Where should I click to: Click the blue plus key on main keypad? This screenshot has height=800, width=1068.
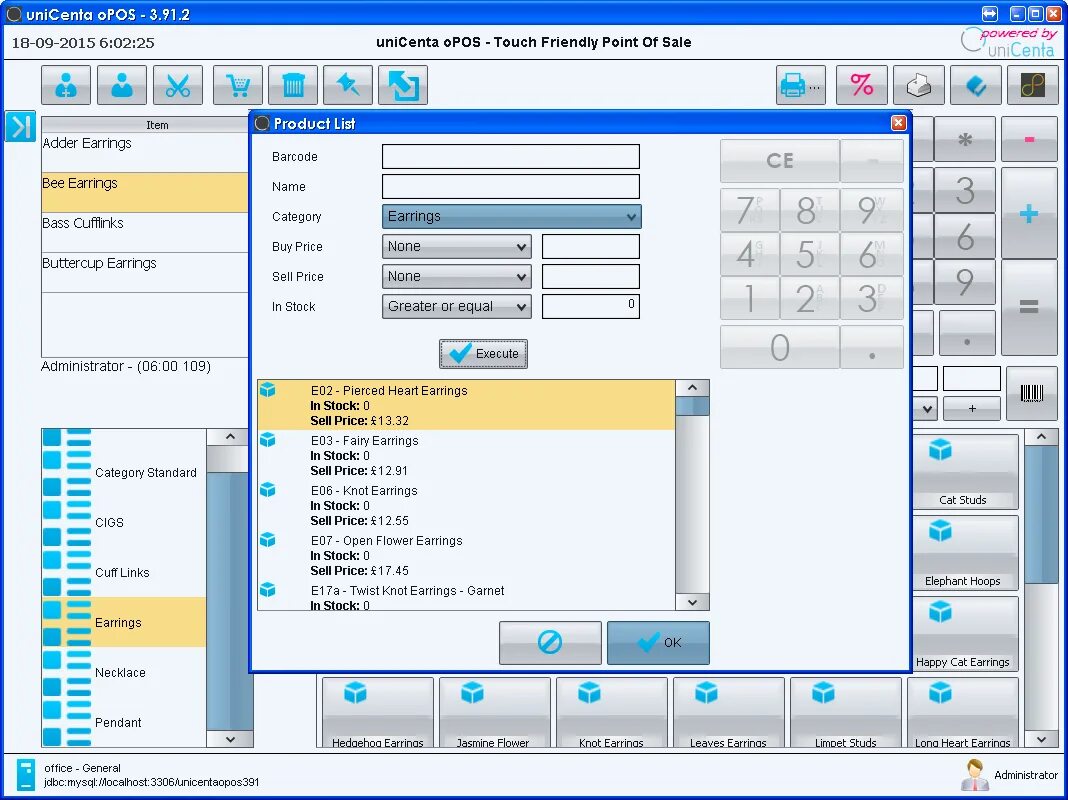tap(1028, 213)
